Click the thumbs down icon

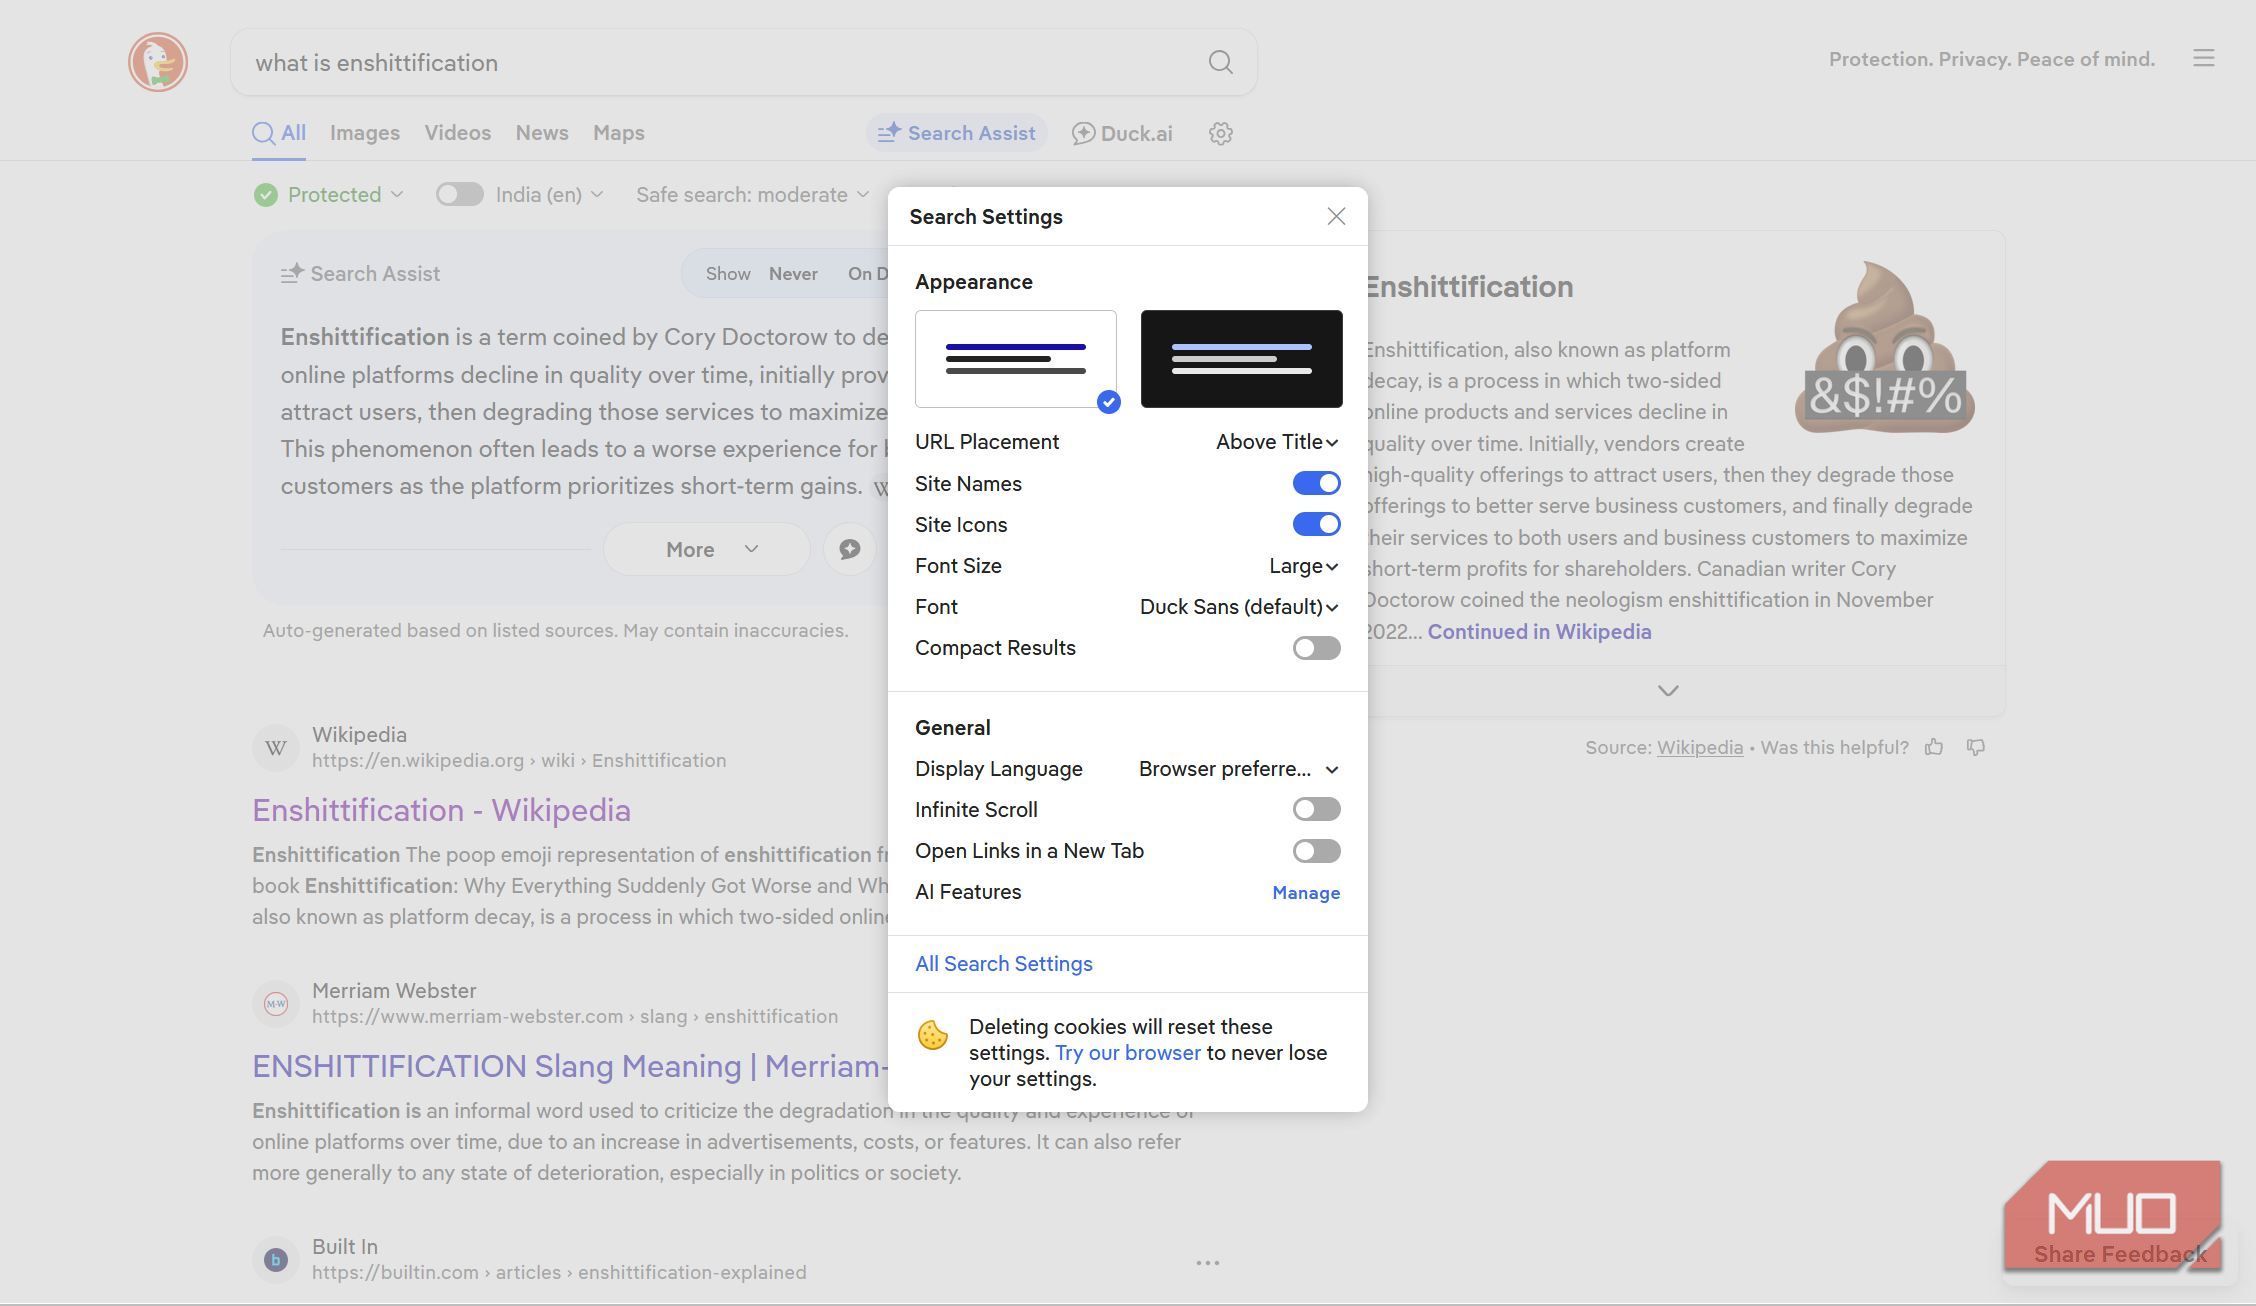(1976, 747)
